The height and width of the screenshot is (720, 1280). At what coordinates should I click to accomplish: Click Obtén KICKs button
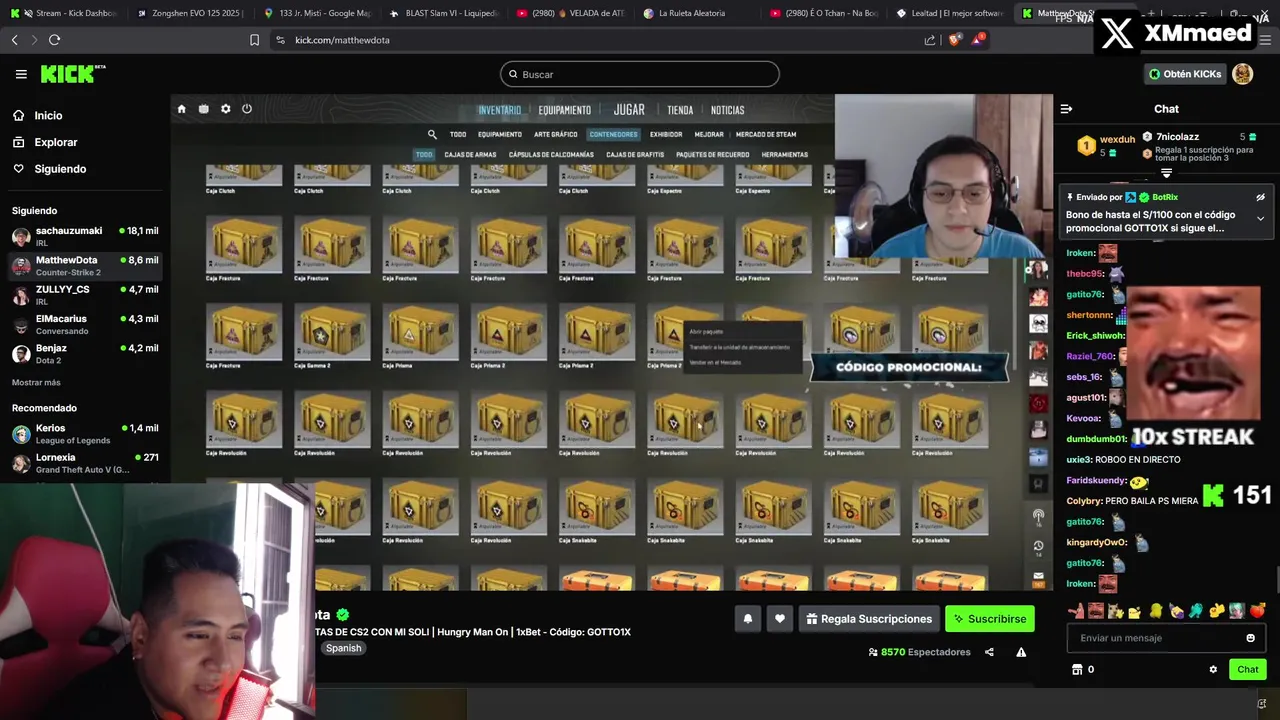point(1184,74)
